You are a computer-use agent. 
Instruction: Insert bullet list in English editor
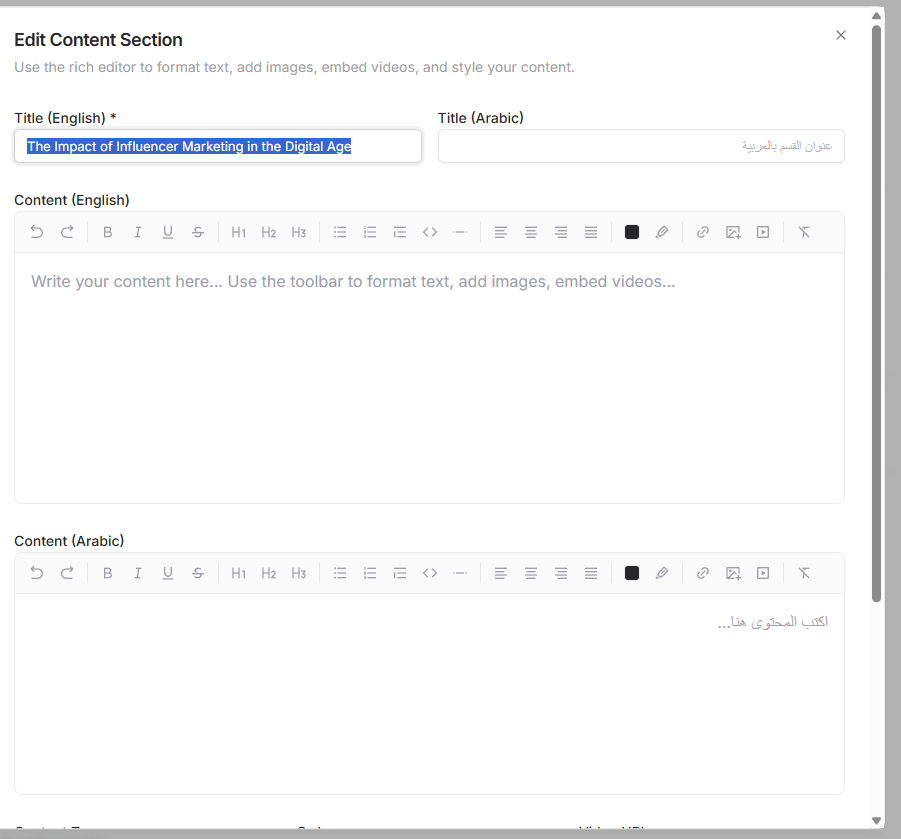[x=340, y=232]
